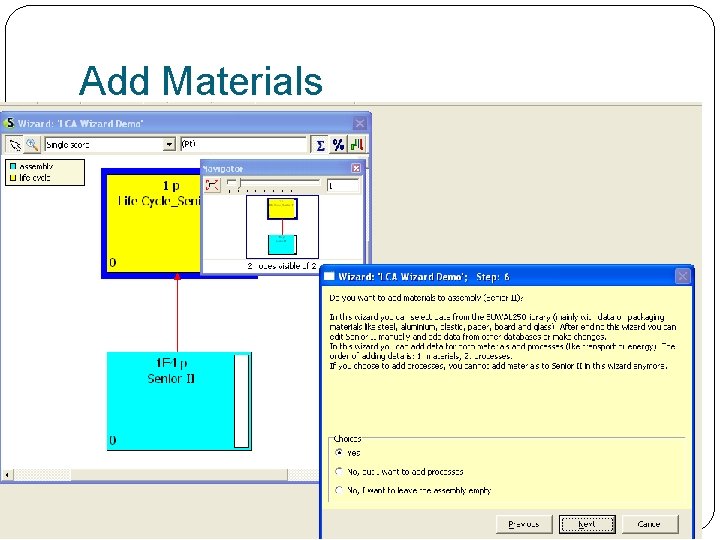720x540 pixels.
Task: Select the pointer arrow tool in toolbar
Action: (x=15, y=145)
